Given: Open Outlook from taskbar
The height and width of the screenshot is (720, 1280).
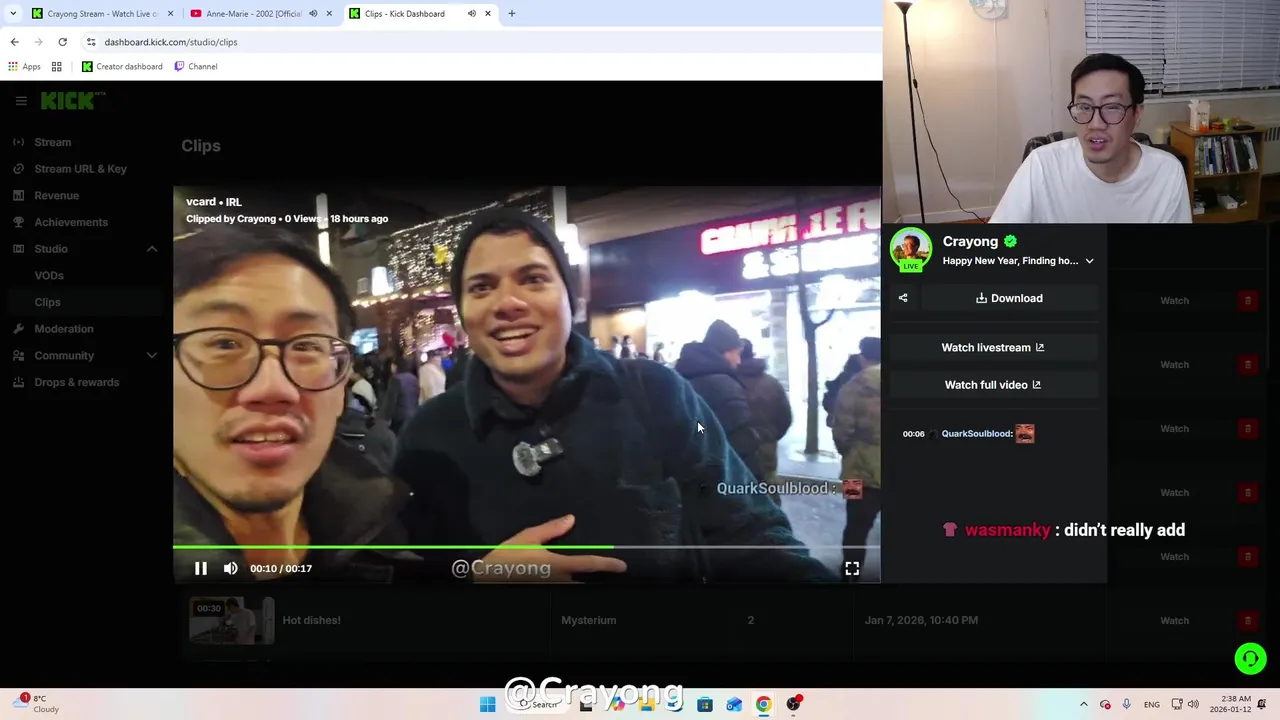Looking at the screenshot, I should (734, 704).
